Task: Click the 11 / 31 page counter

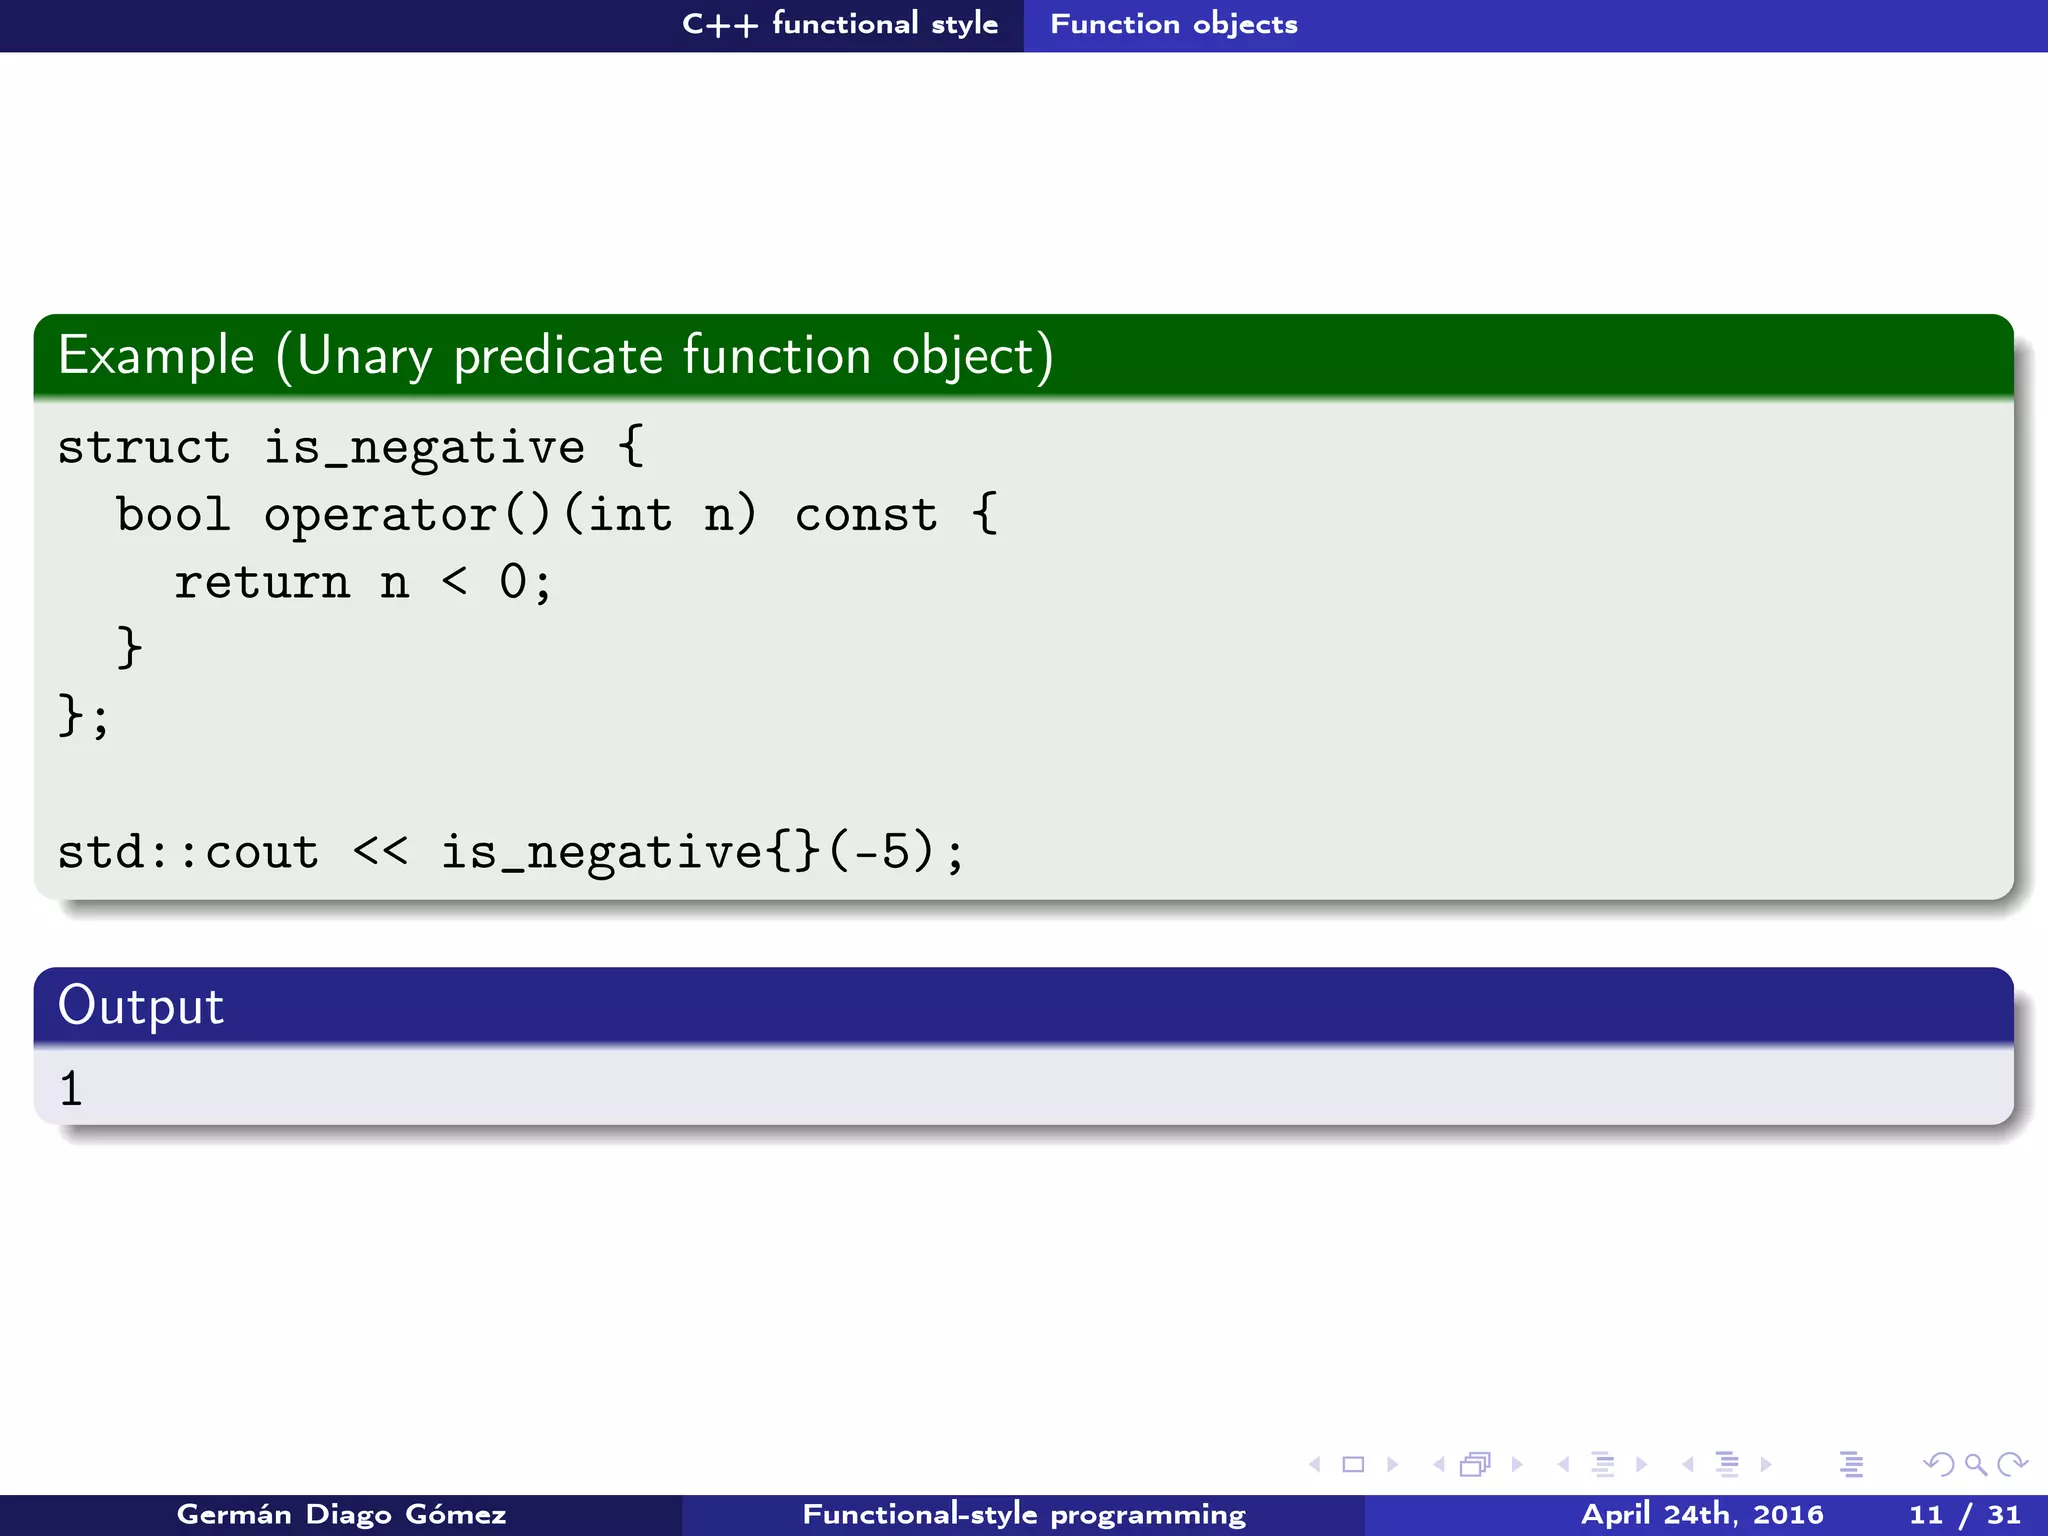Action: click(1964, 1515)
